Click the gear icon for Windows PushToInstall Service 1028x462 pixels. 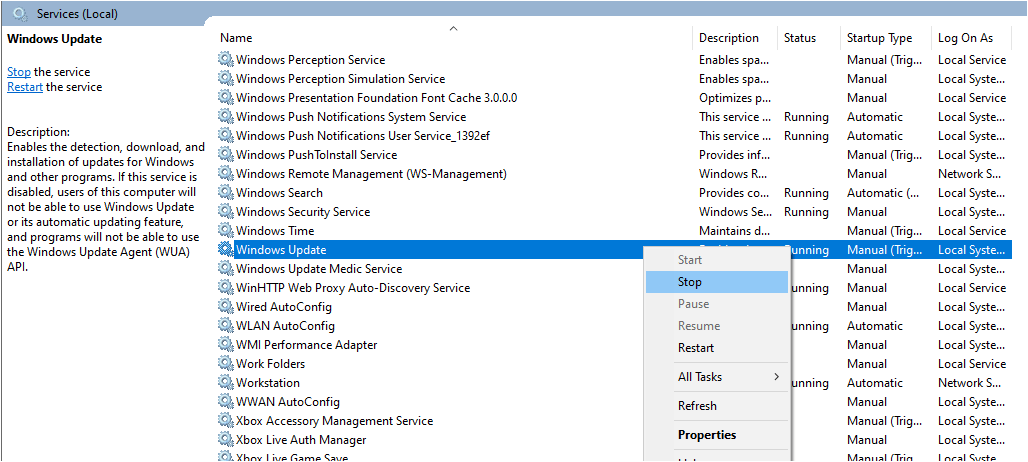coord(226,155)
